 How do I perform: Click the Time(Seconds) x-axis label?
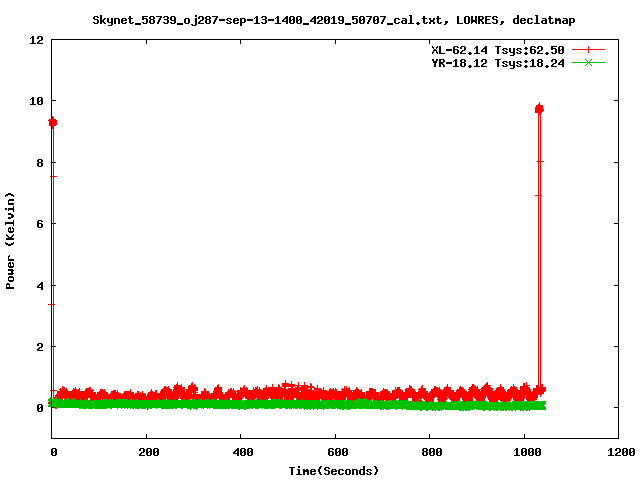click(x=333, y=471)
